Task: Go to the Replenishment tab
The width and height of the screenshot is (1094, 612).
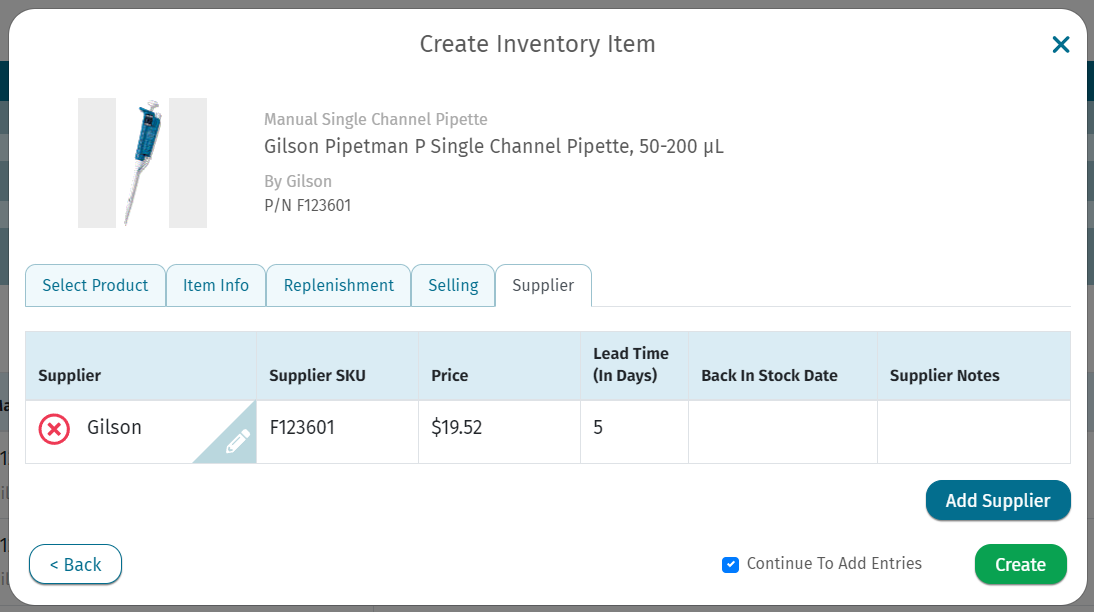Action: pos(338,286)
